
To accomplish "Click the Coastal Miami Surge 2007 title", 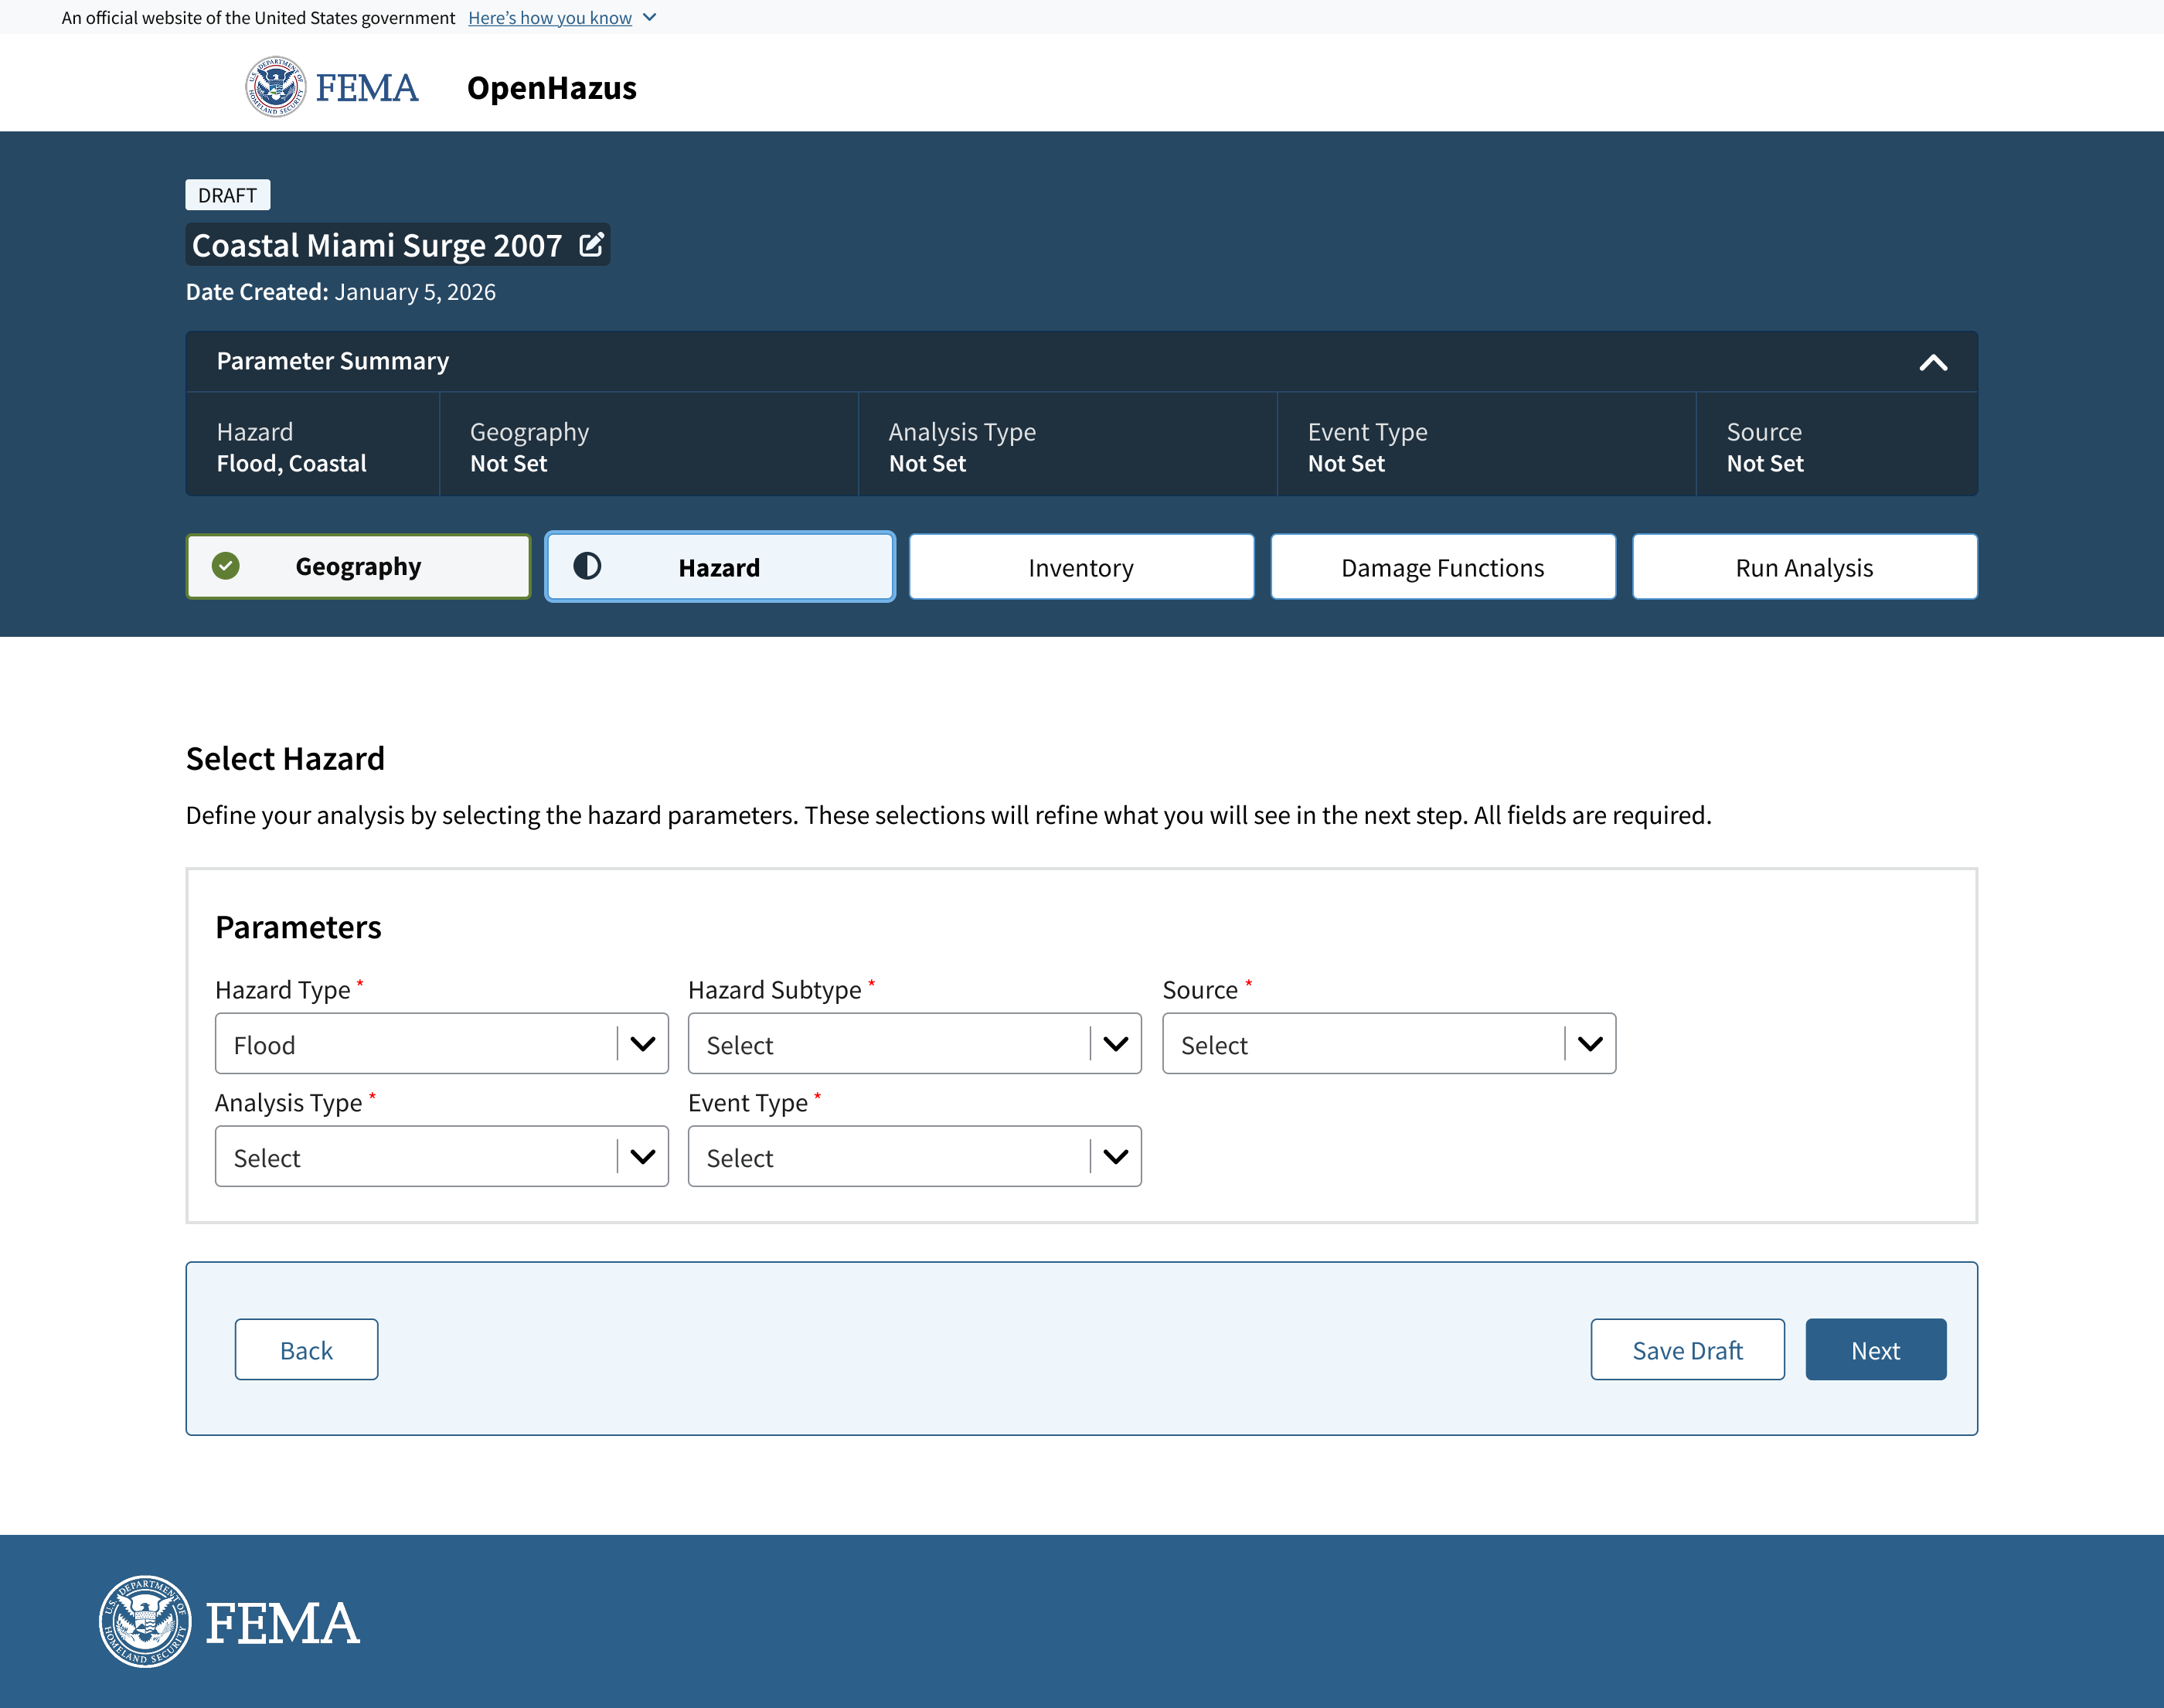I will tap(377, 245).
